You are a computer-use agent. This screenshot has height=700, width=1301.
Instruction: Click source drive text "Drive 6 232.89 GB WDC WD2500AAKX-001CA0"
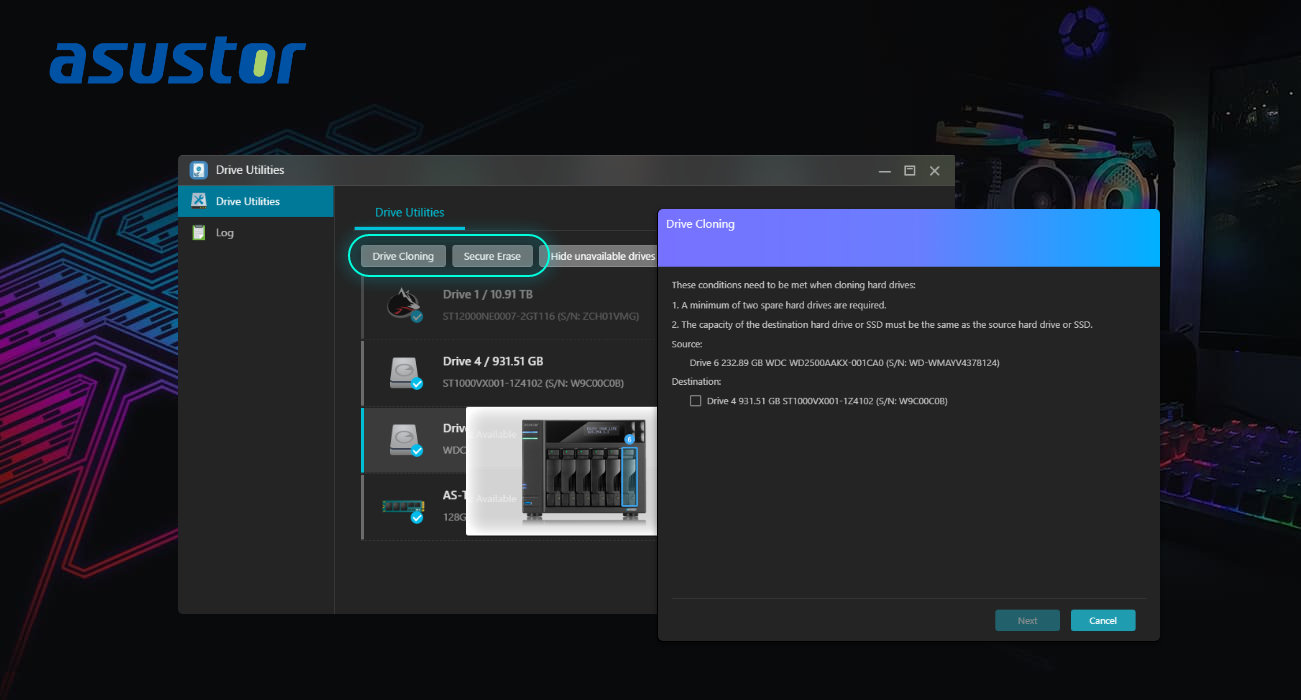(789, 363)
